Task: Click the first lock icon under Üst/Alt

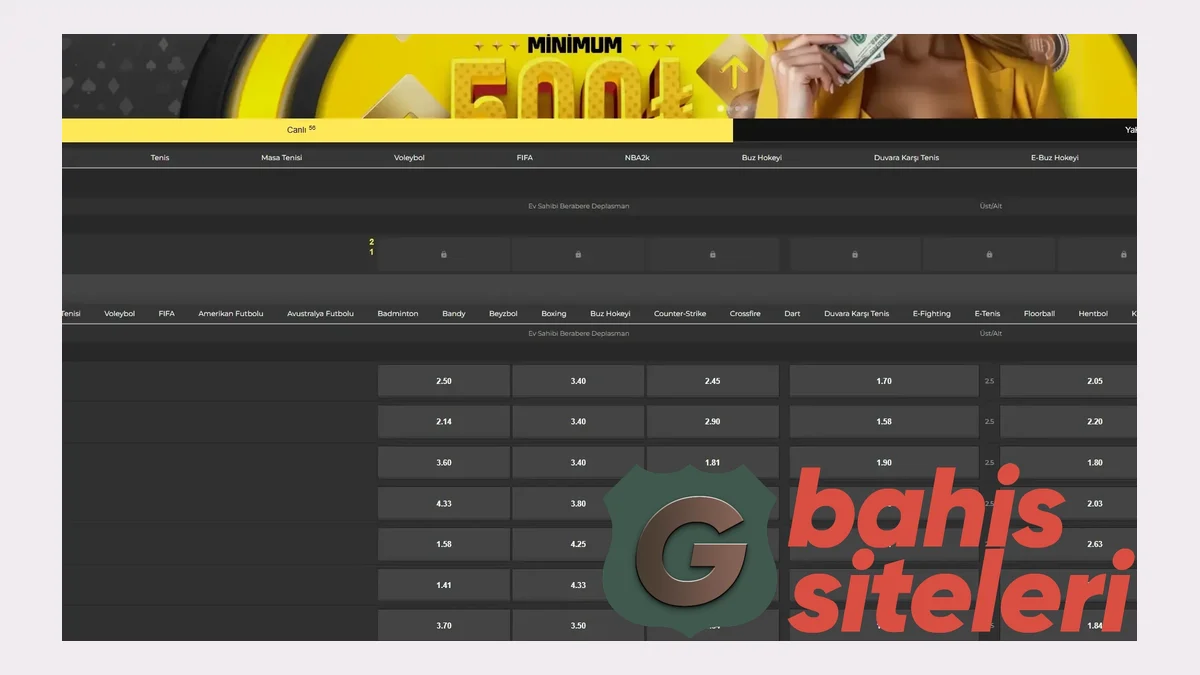Action: (855, 255)
